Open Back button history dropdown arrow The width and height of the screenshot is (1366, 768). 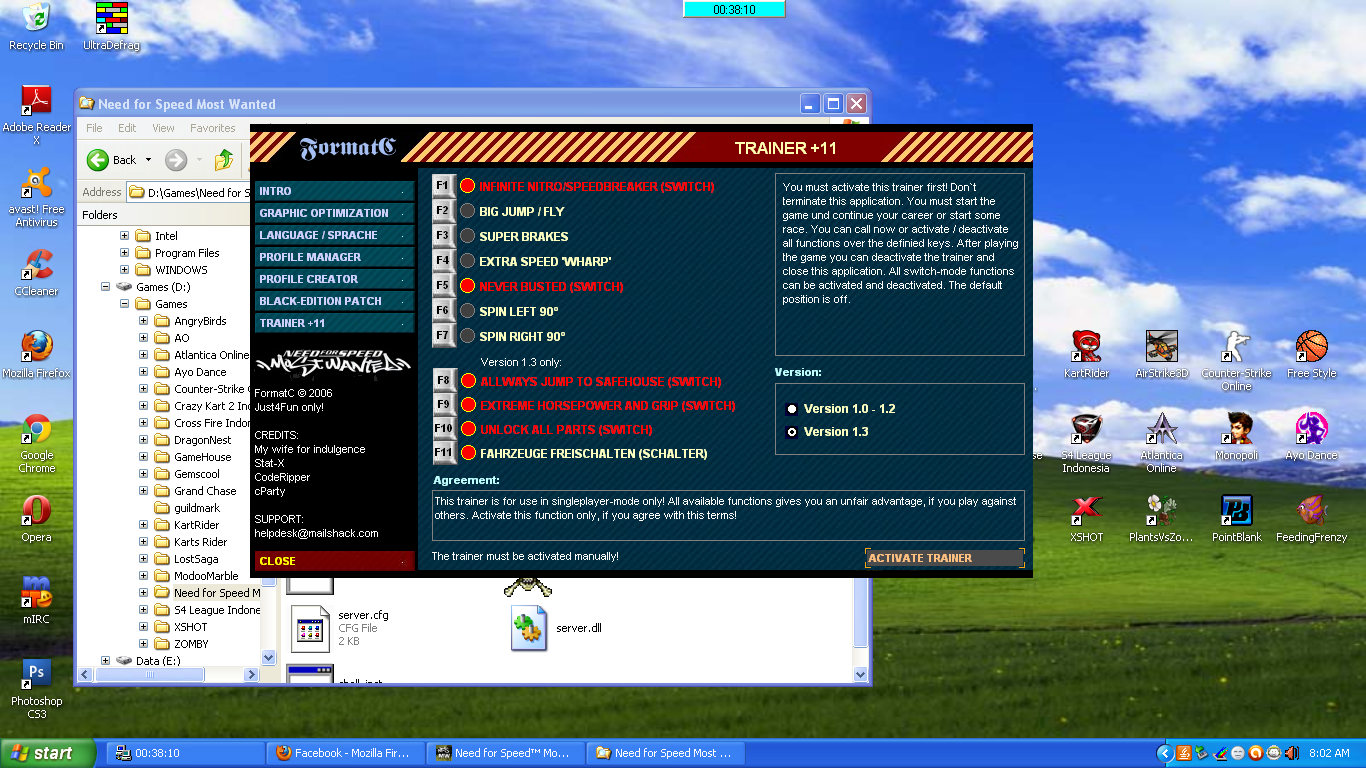pyautogui.click(x=148, y=160)
